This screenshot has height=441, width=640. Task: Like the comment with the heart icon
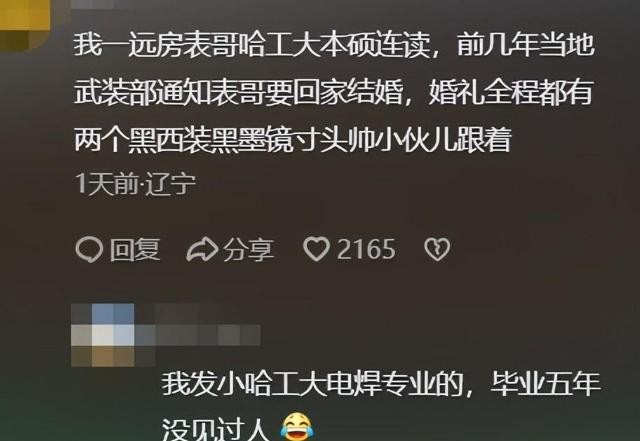point(316,249)
